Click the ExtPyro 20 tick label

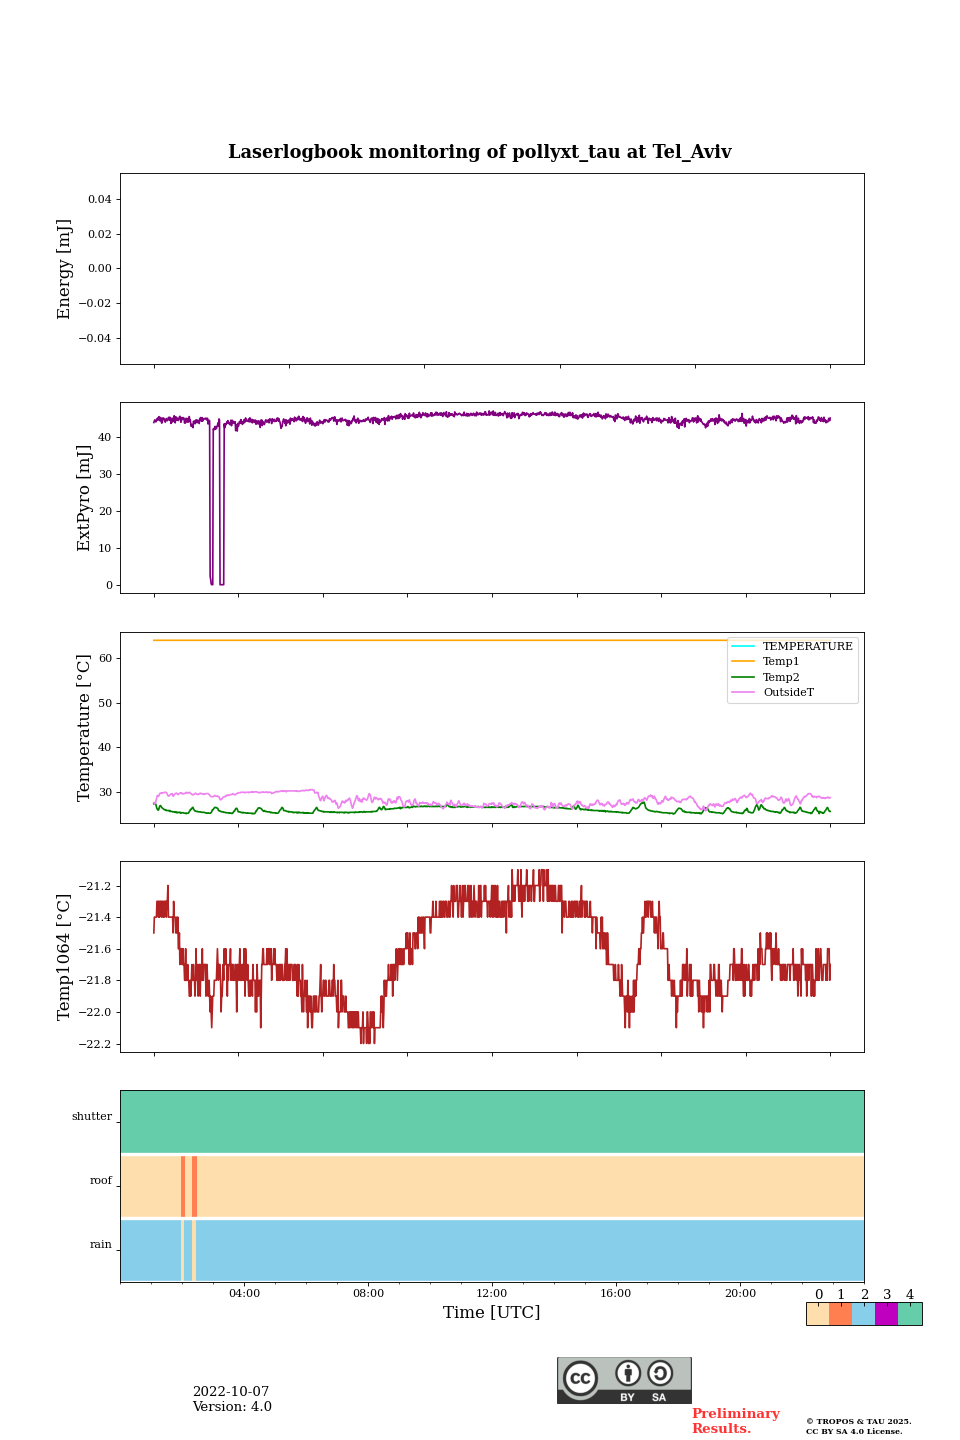point(106,512)
